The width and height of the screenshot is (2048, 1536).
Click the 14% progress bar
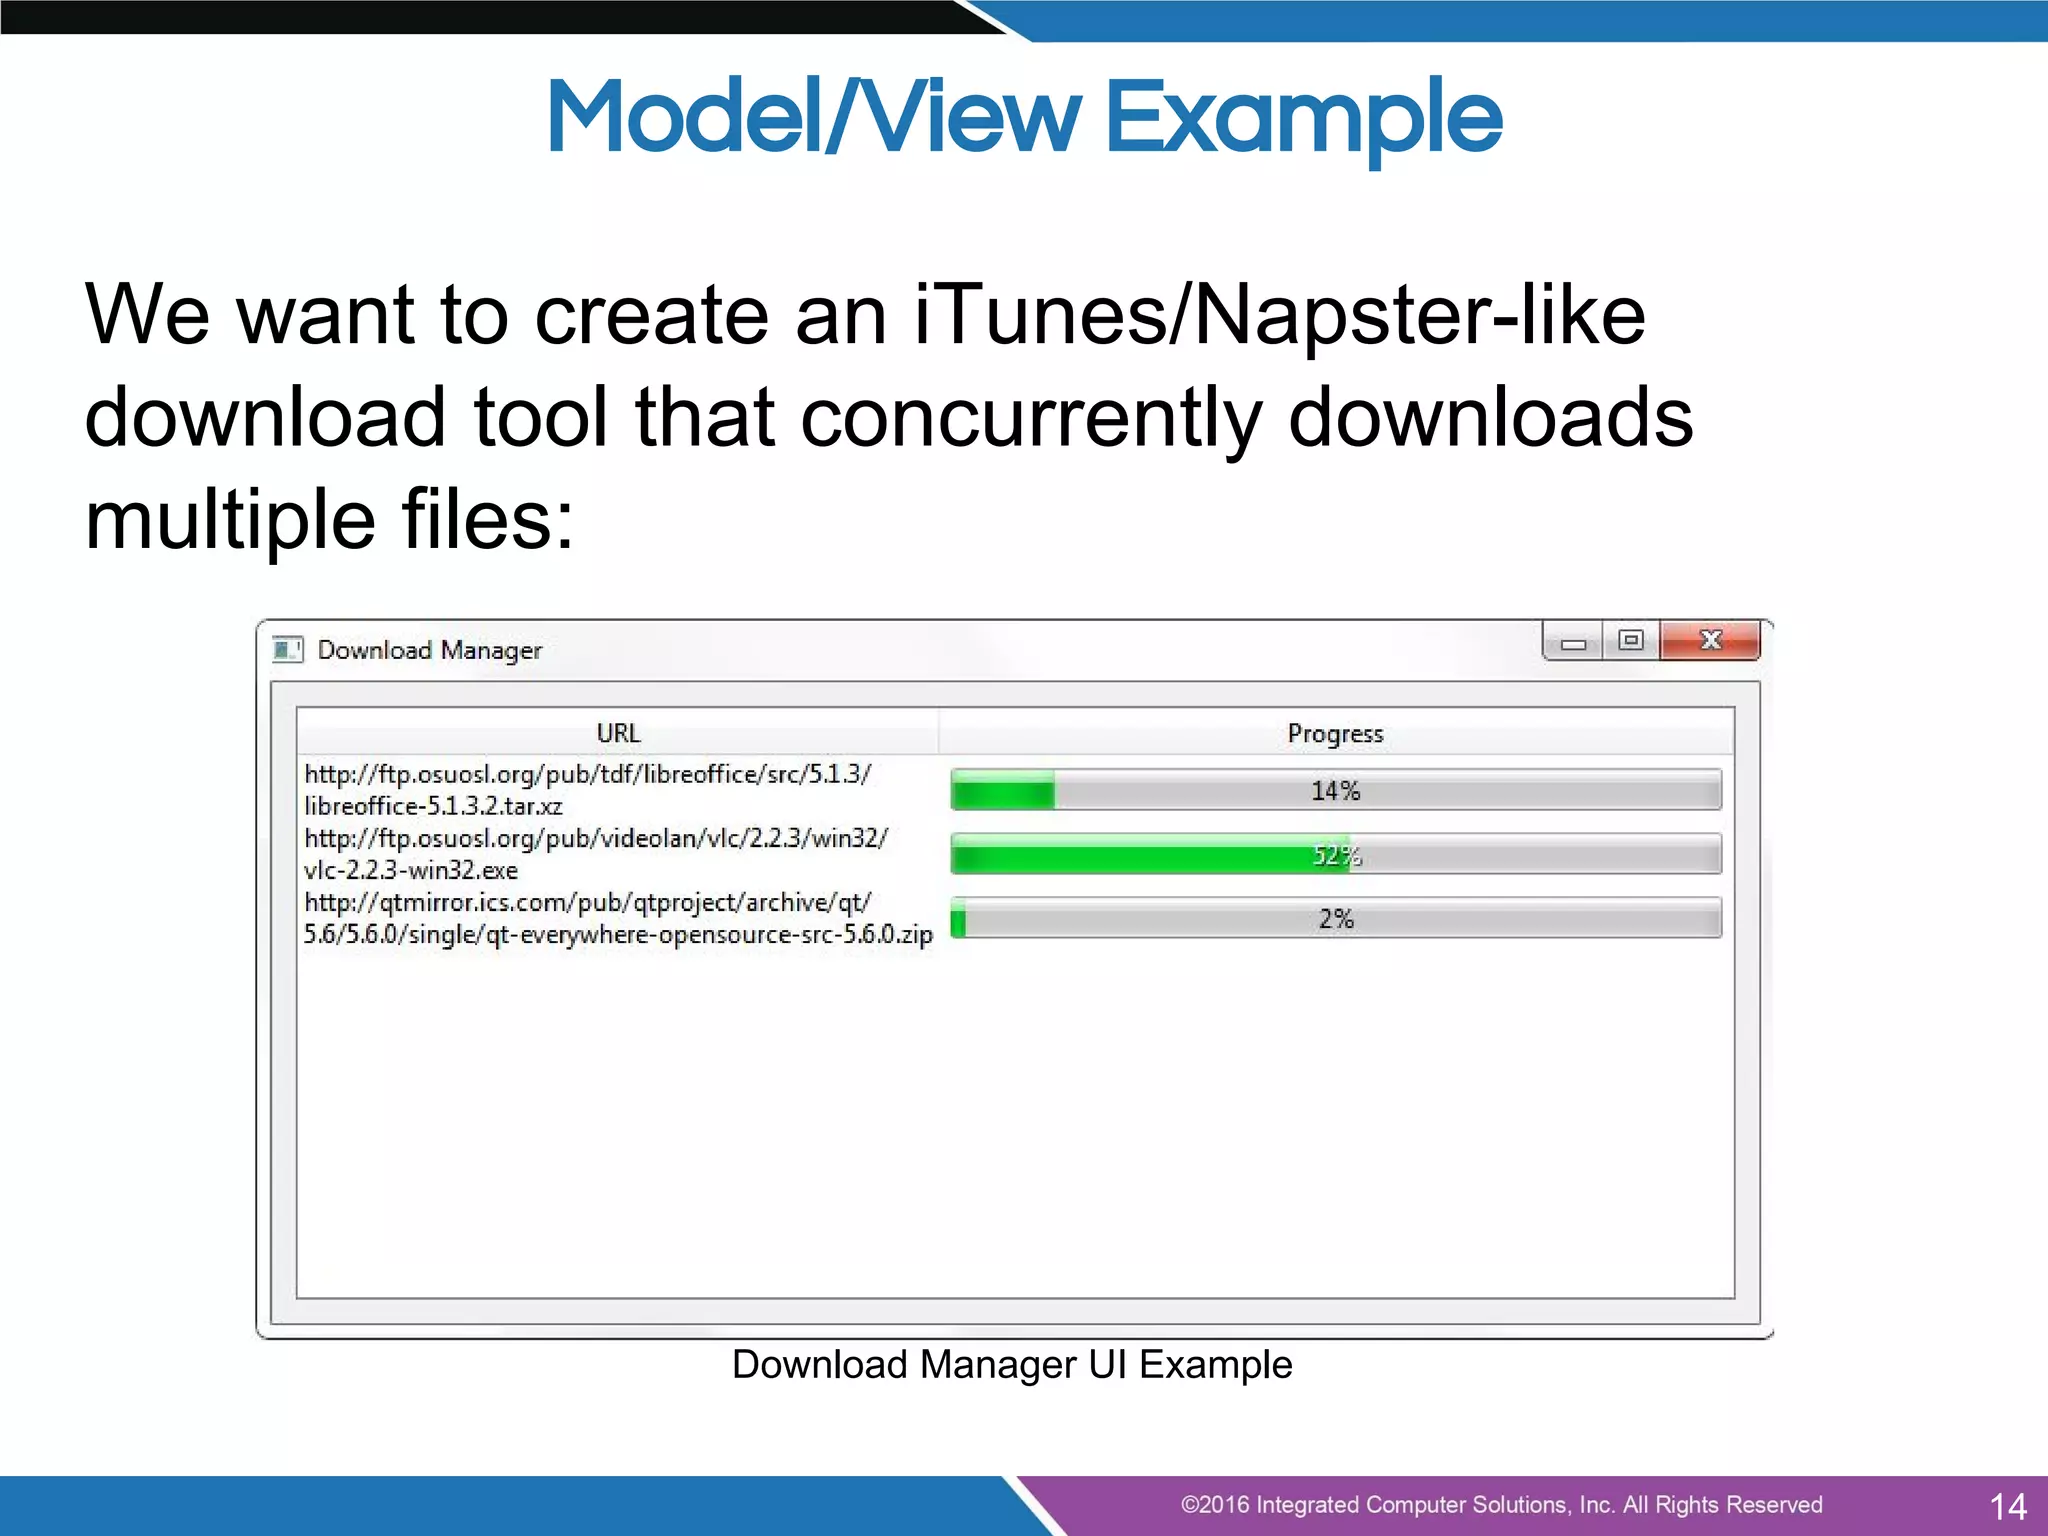(x=1336, y=790)
